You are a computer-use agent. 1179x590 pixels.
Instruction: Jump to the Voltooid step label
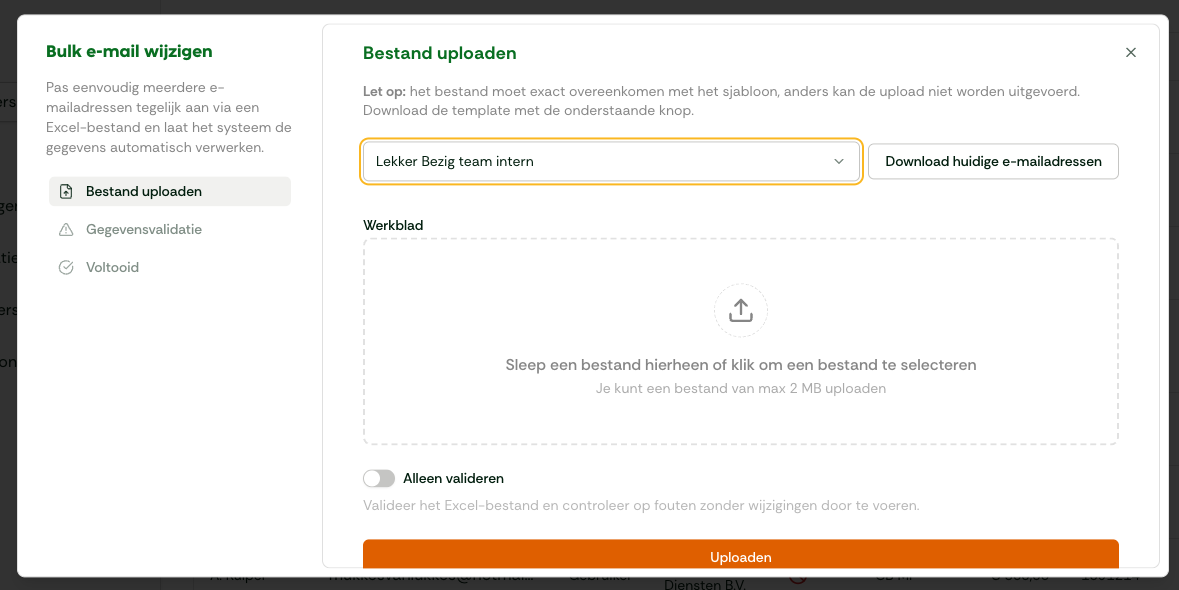[112, 268]
